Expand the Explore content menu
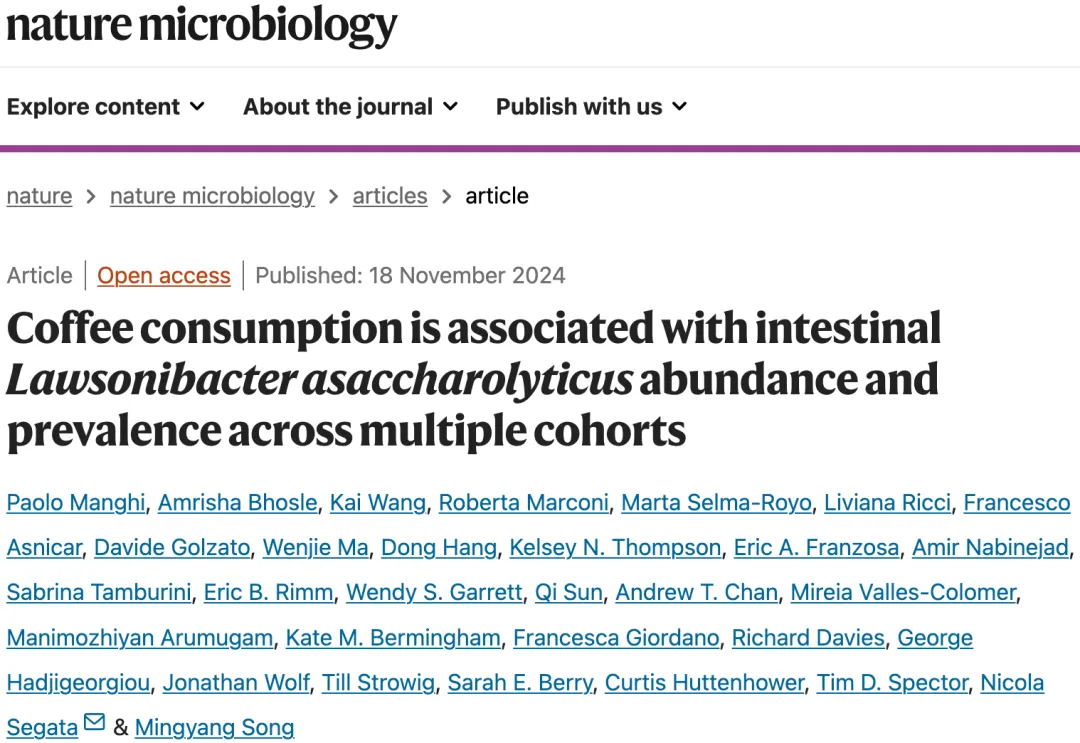The width and height of the screenshot is (1080, 743). tap(106, 107)
